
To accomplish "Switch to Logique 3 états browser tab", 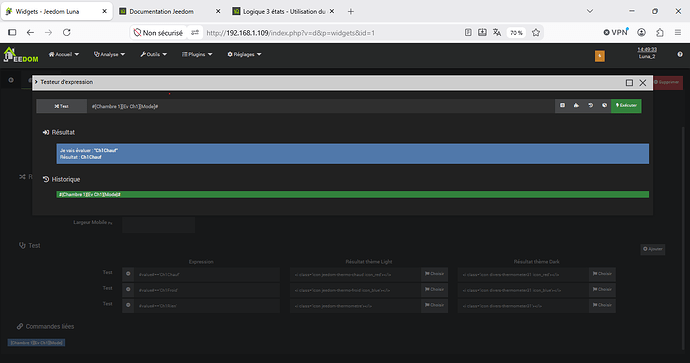I will point(284,11).
